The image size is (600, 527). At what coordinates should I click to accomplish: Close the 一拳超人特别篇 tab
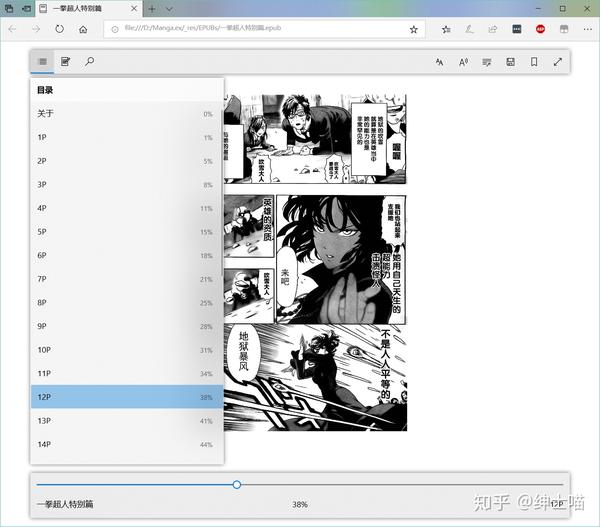134,8
